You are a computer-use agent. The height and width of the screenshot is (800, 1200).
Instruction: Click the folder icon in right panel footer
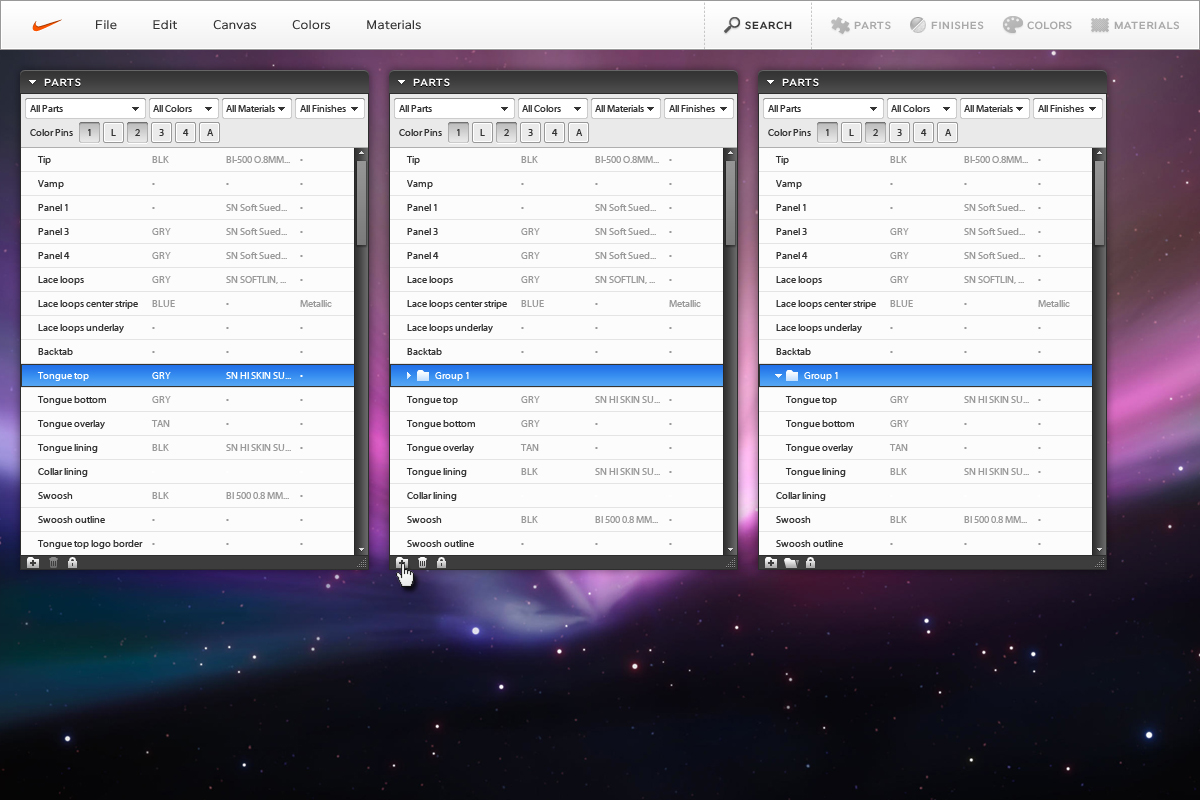(x=790, y=563)
